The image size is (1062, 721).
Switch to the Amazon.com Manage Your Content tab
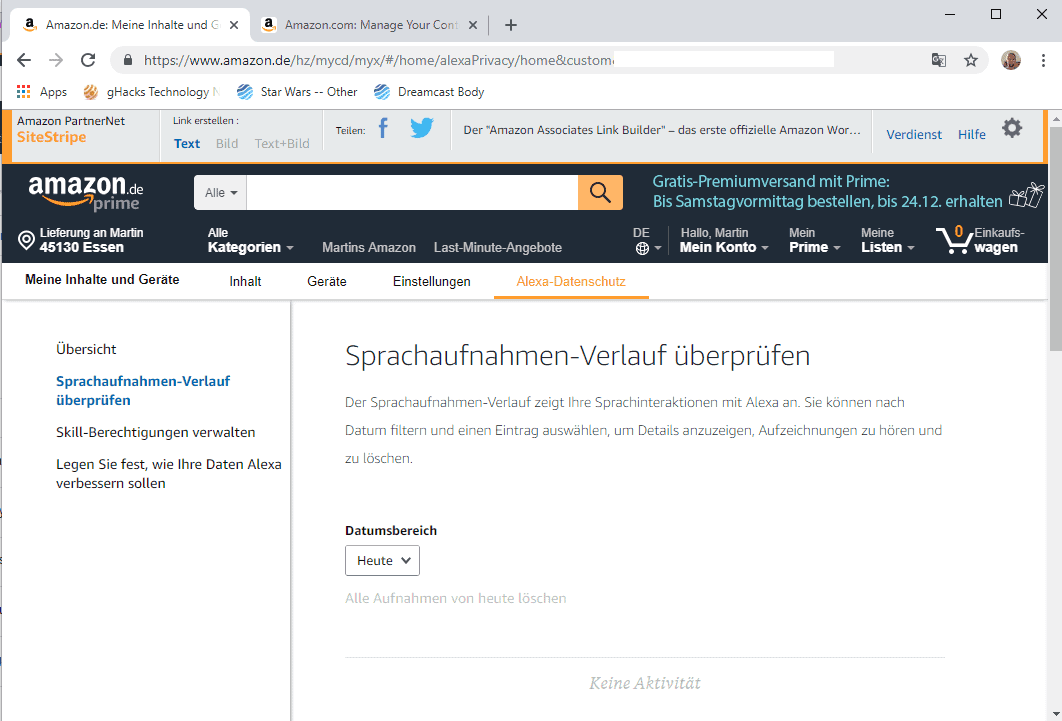click(369, 25)
